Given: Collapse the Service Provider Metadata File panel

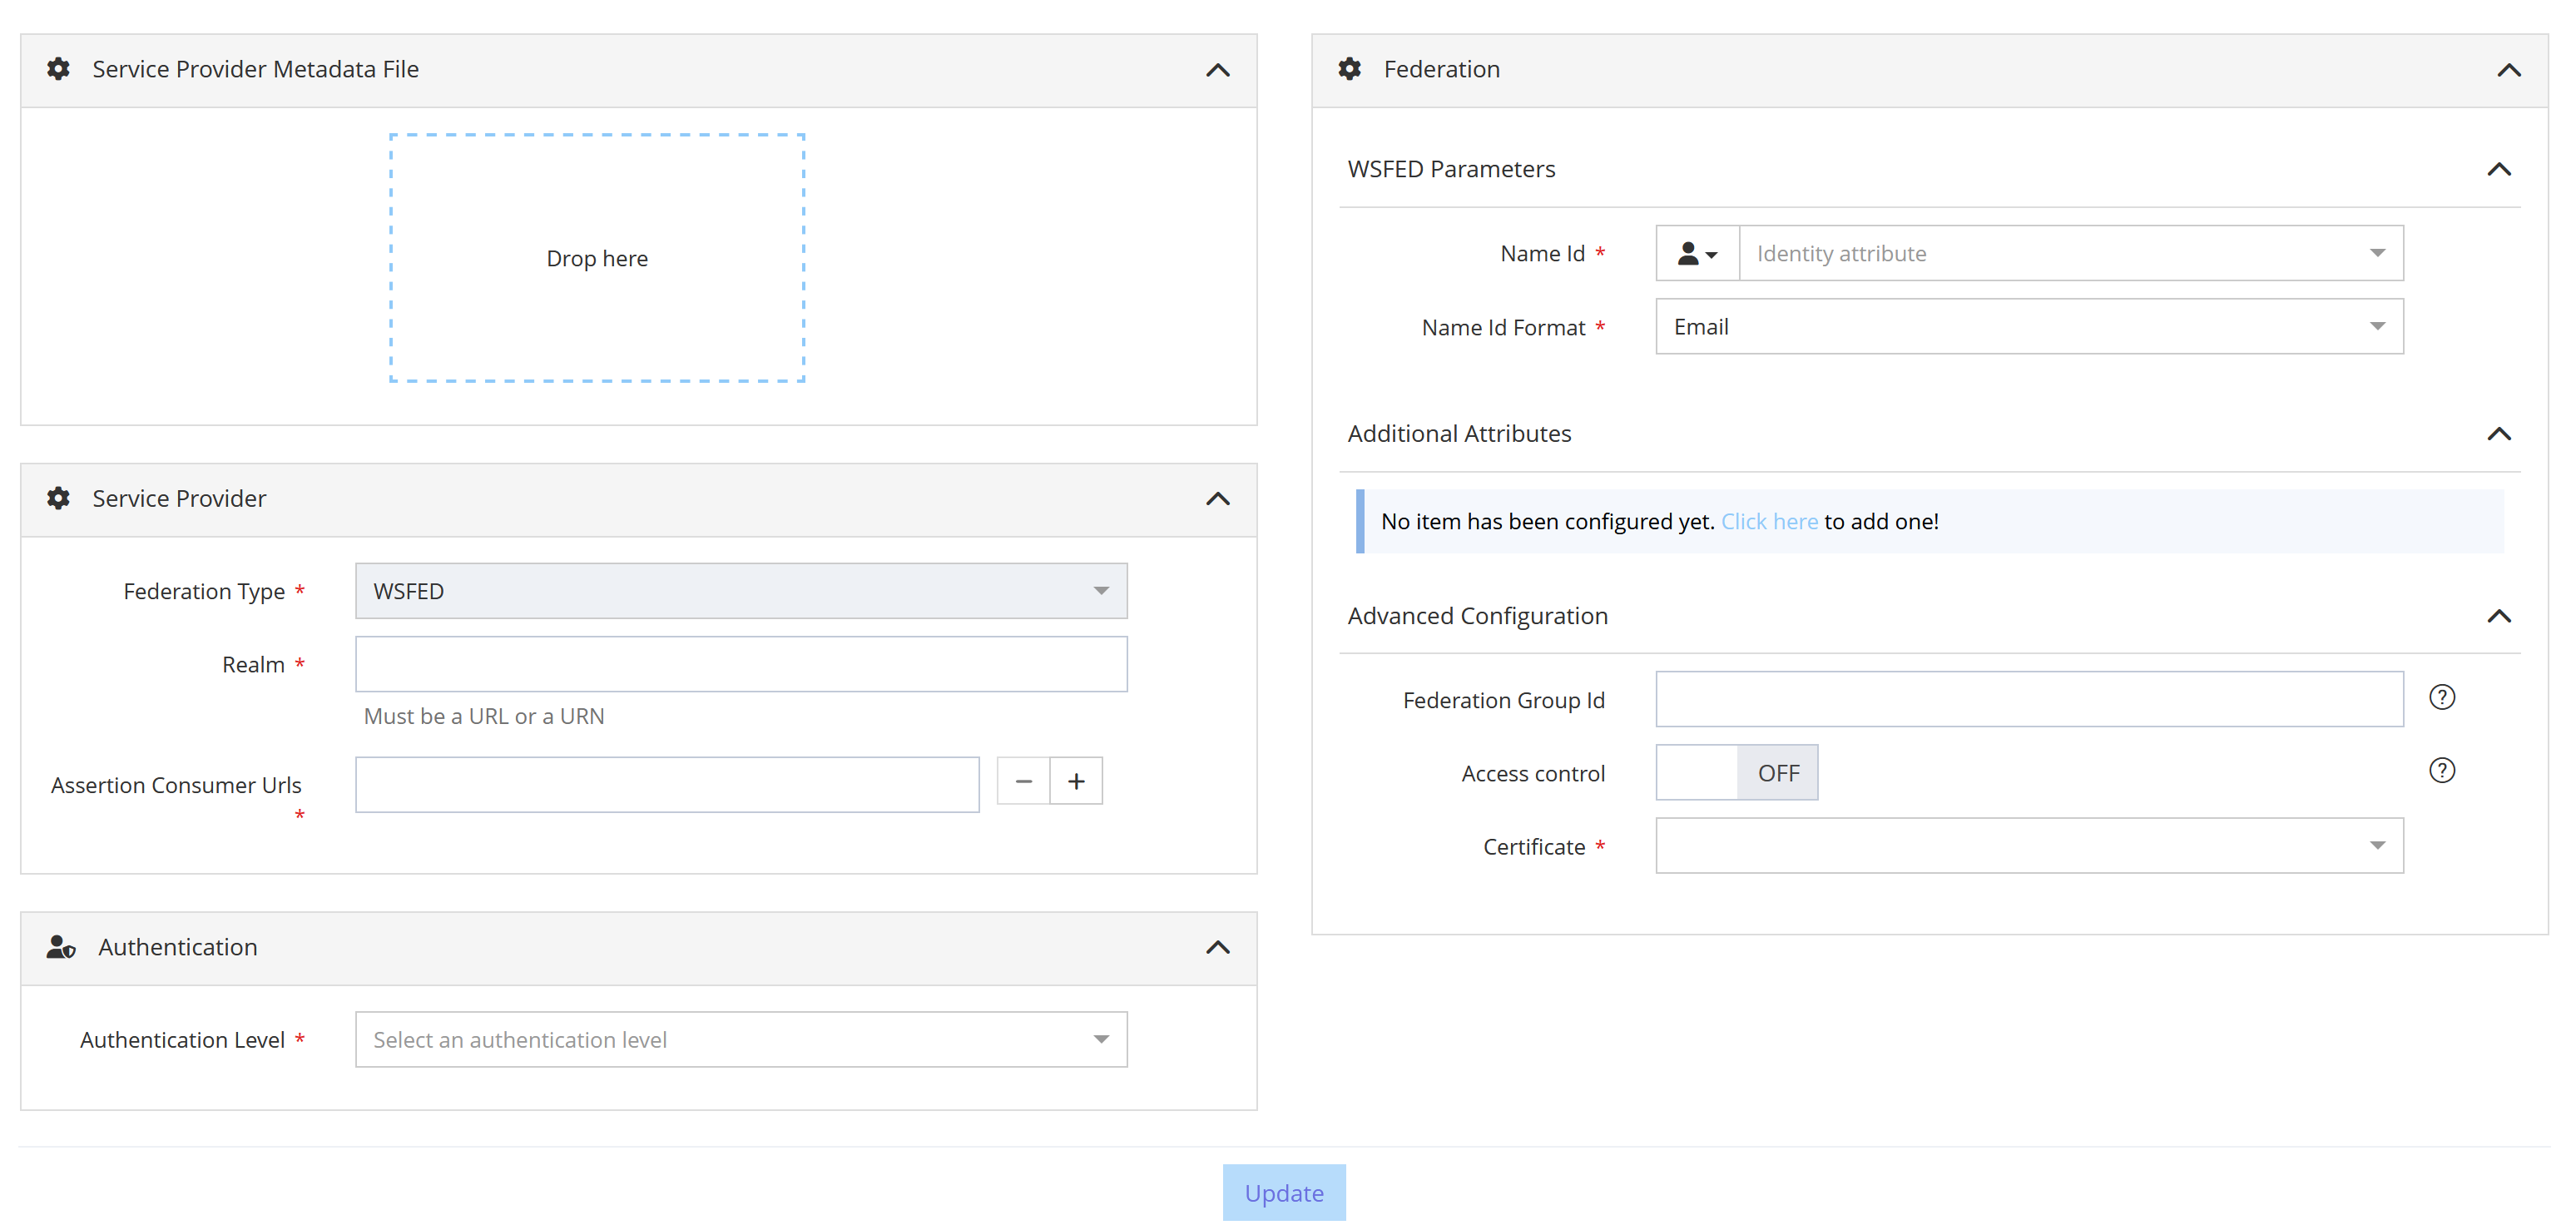Looking at the screenshot, I should tap(1217, 70).
